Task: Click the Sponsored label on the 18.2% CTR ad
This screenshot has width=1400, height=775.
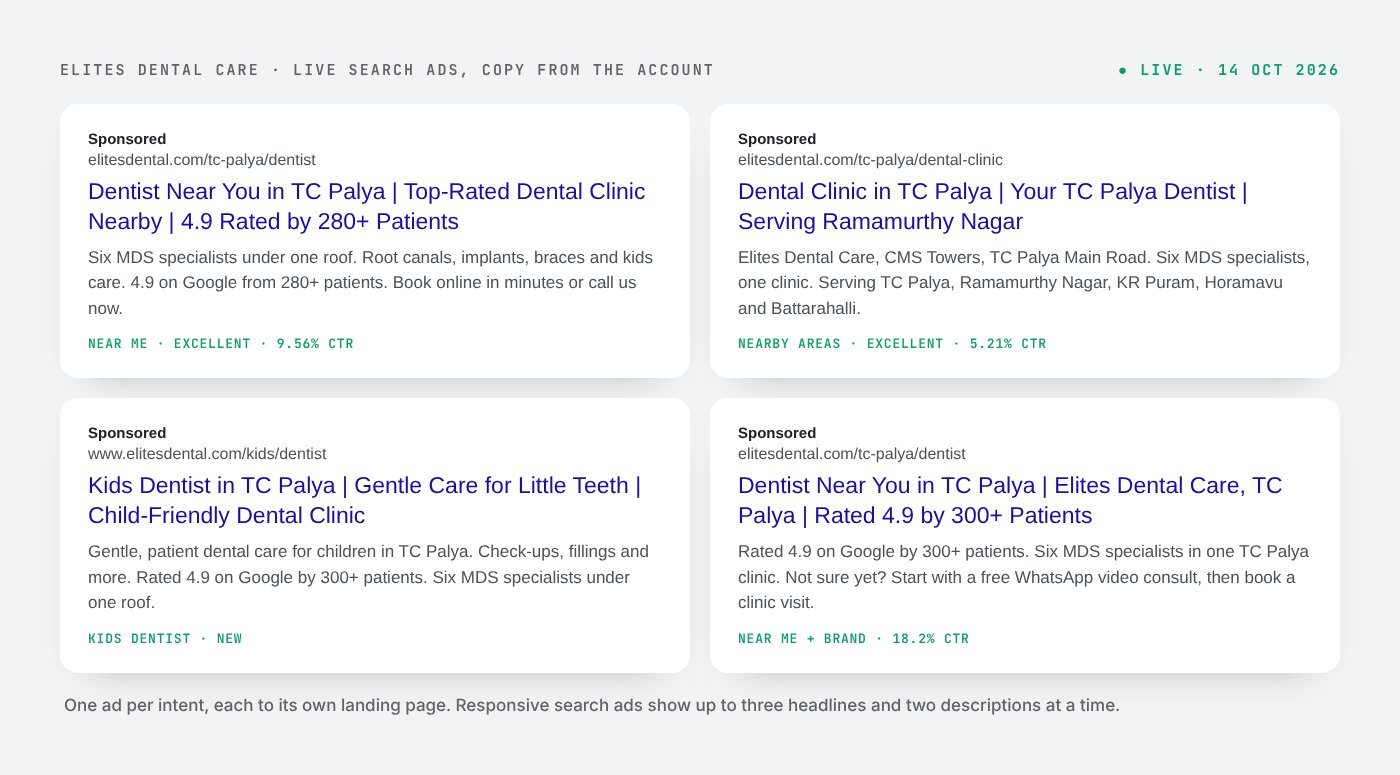Action: (x=777, y=433)
